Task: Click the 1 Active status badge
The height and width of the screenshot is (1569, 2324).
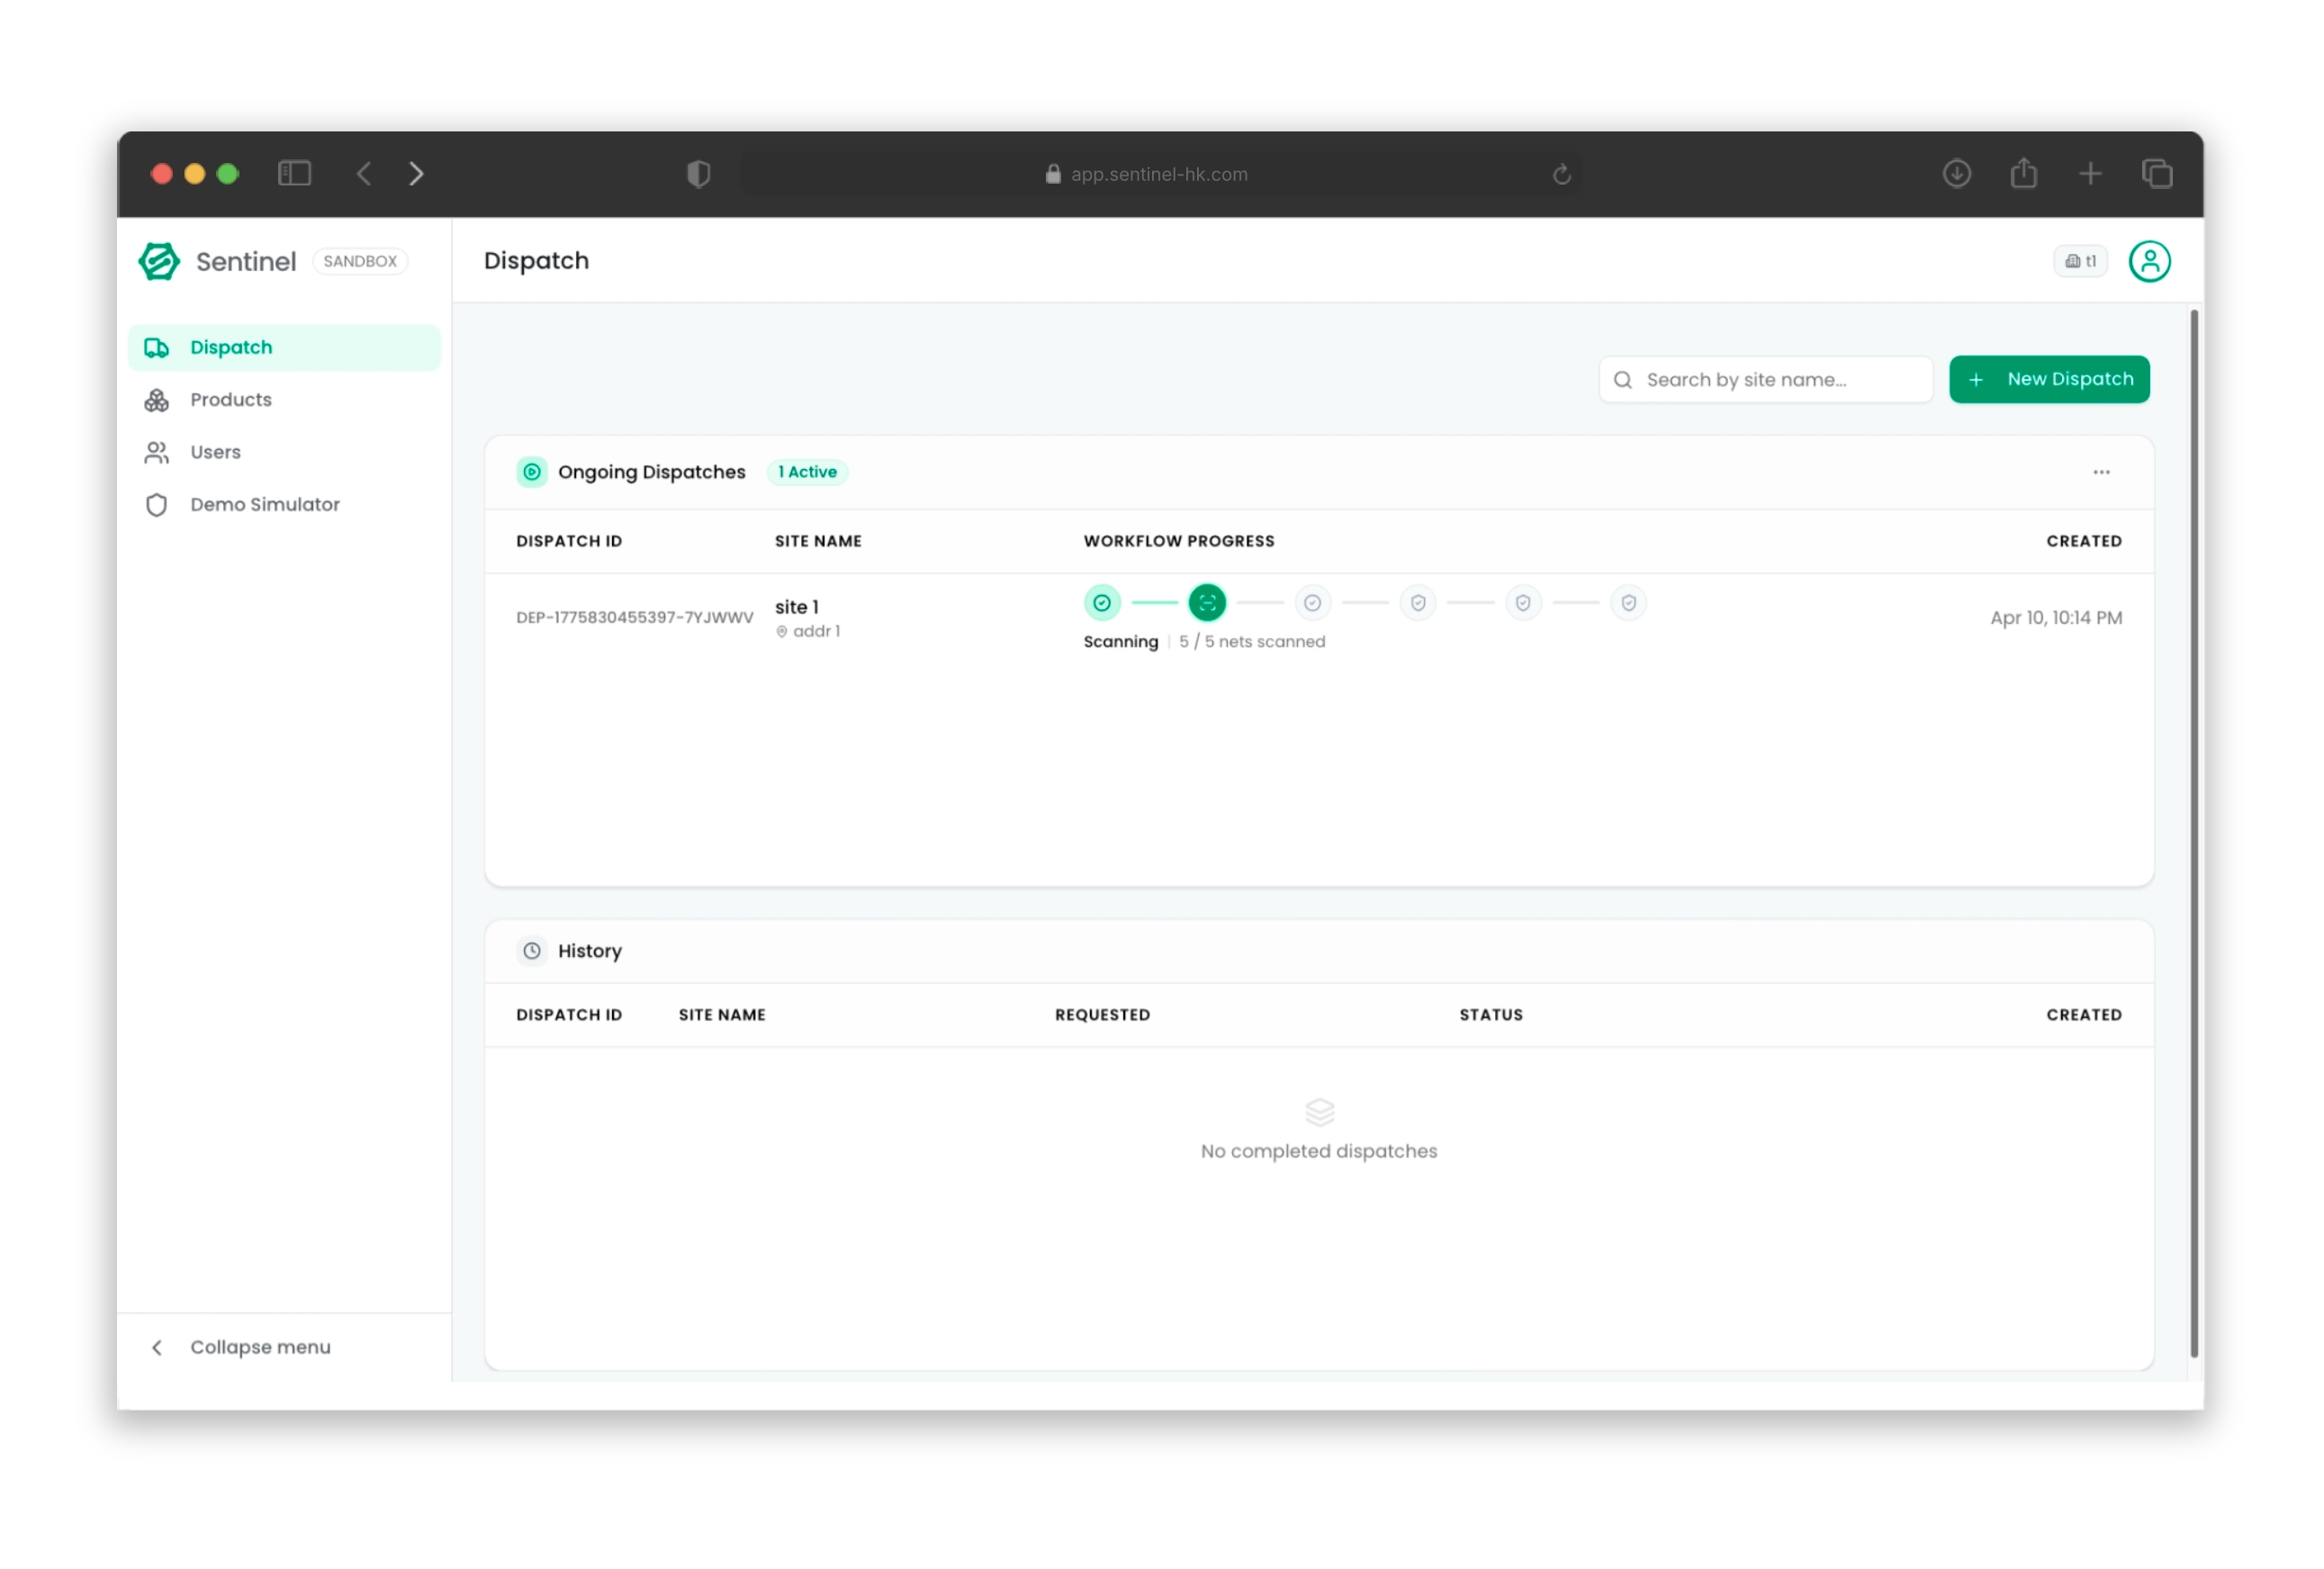Action: point(806,471)
